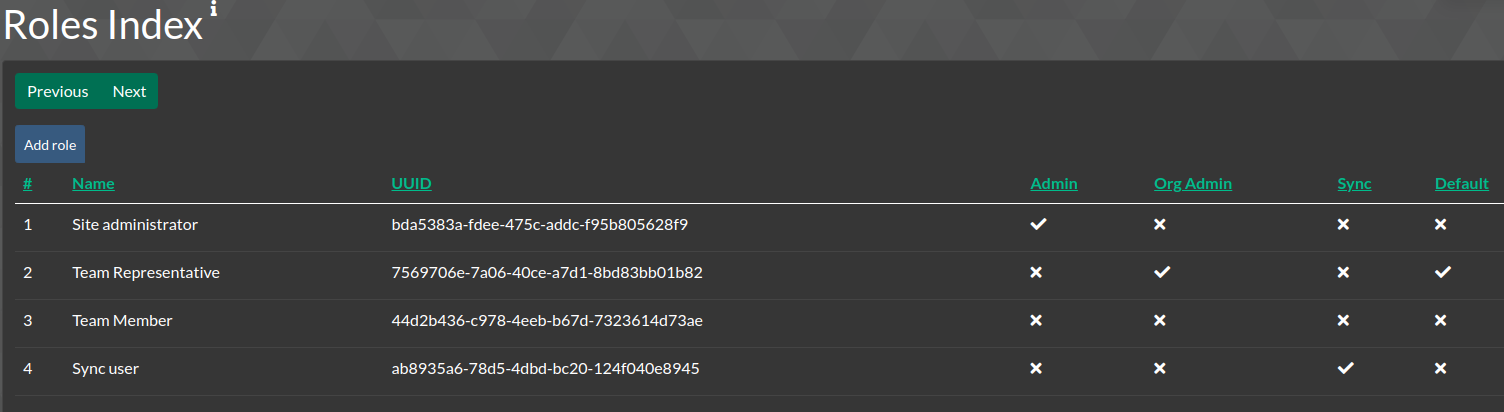Click Org Admin checkmark for Team Representative

(1162, 272)
